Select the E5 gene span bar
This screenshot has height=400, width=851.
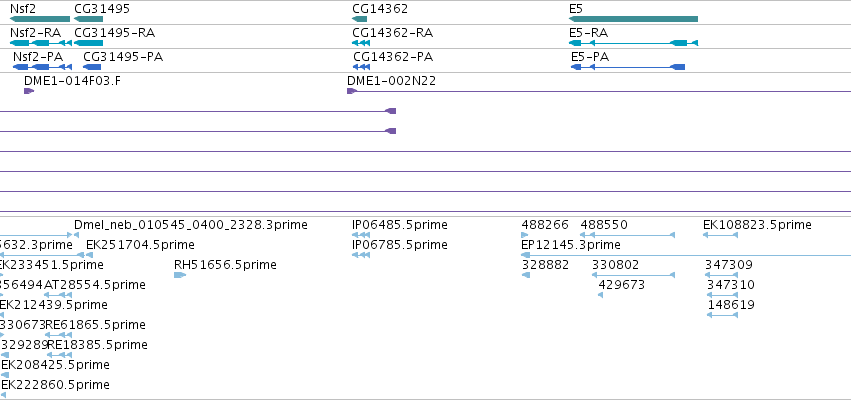(633, 19)
